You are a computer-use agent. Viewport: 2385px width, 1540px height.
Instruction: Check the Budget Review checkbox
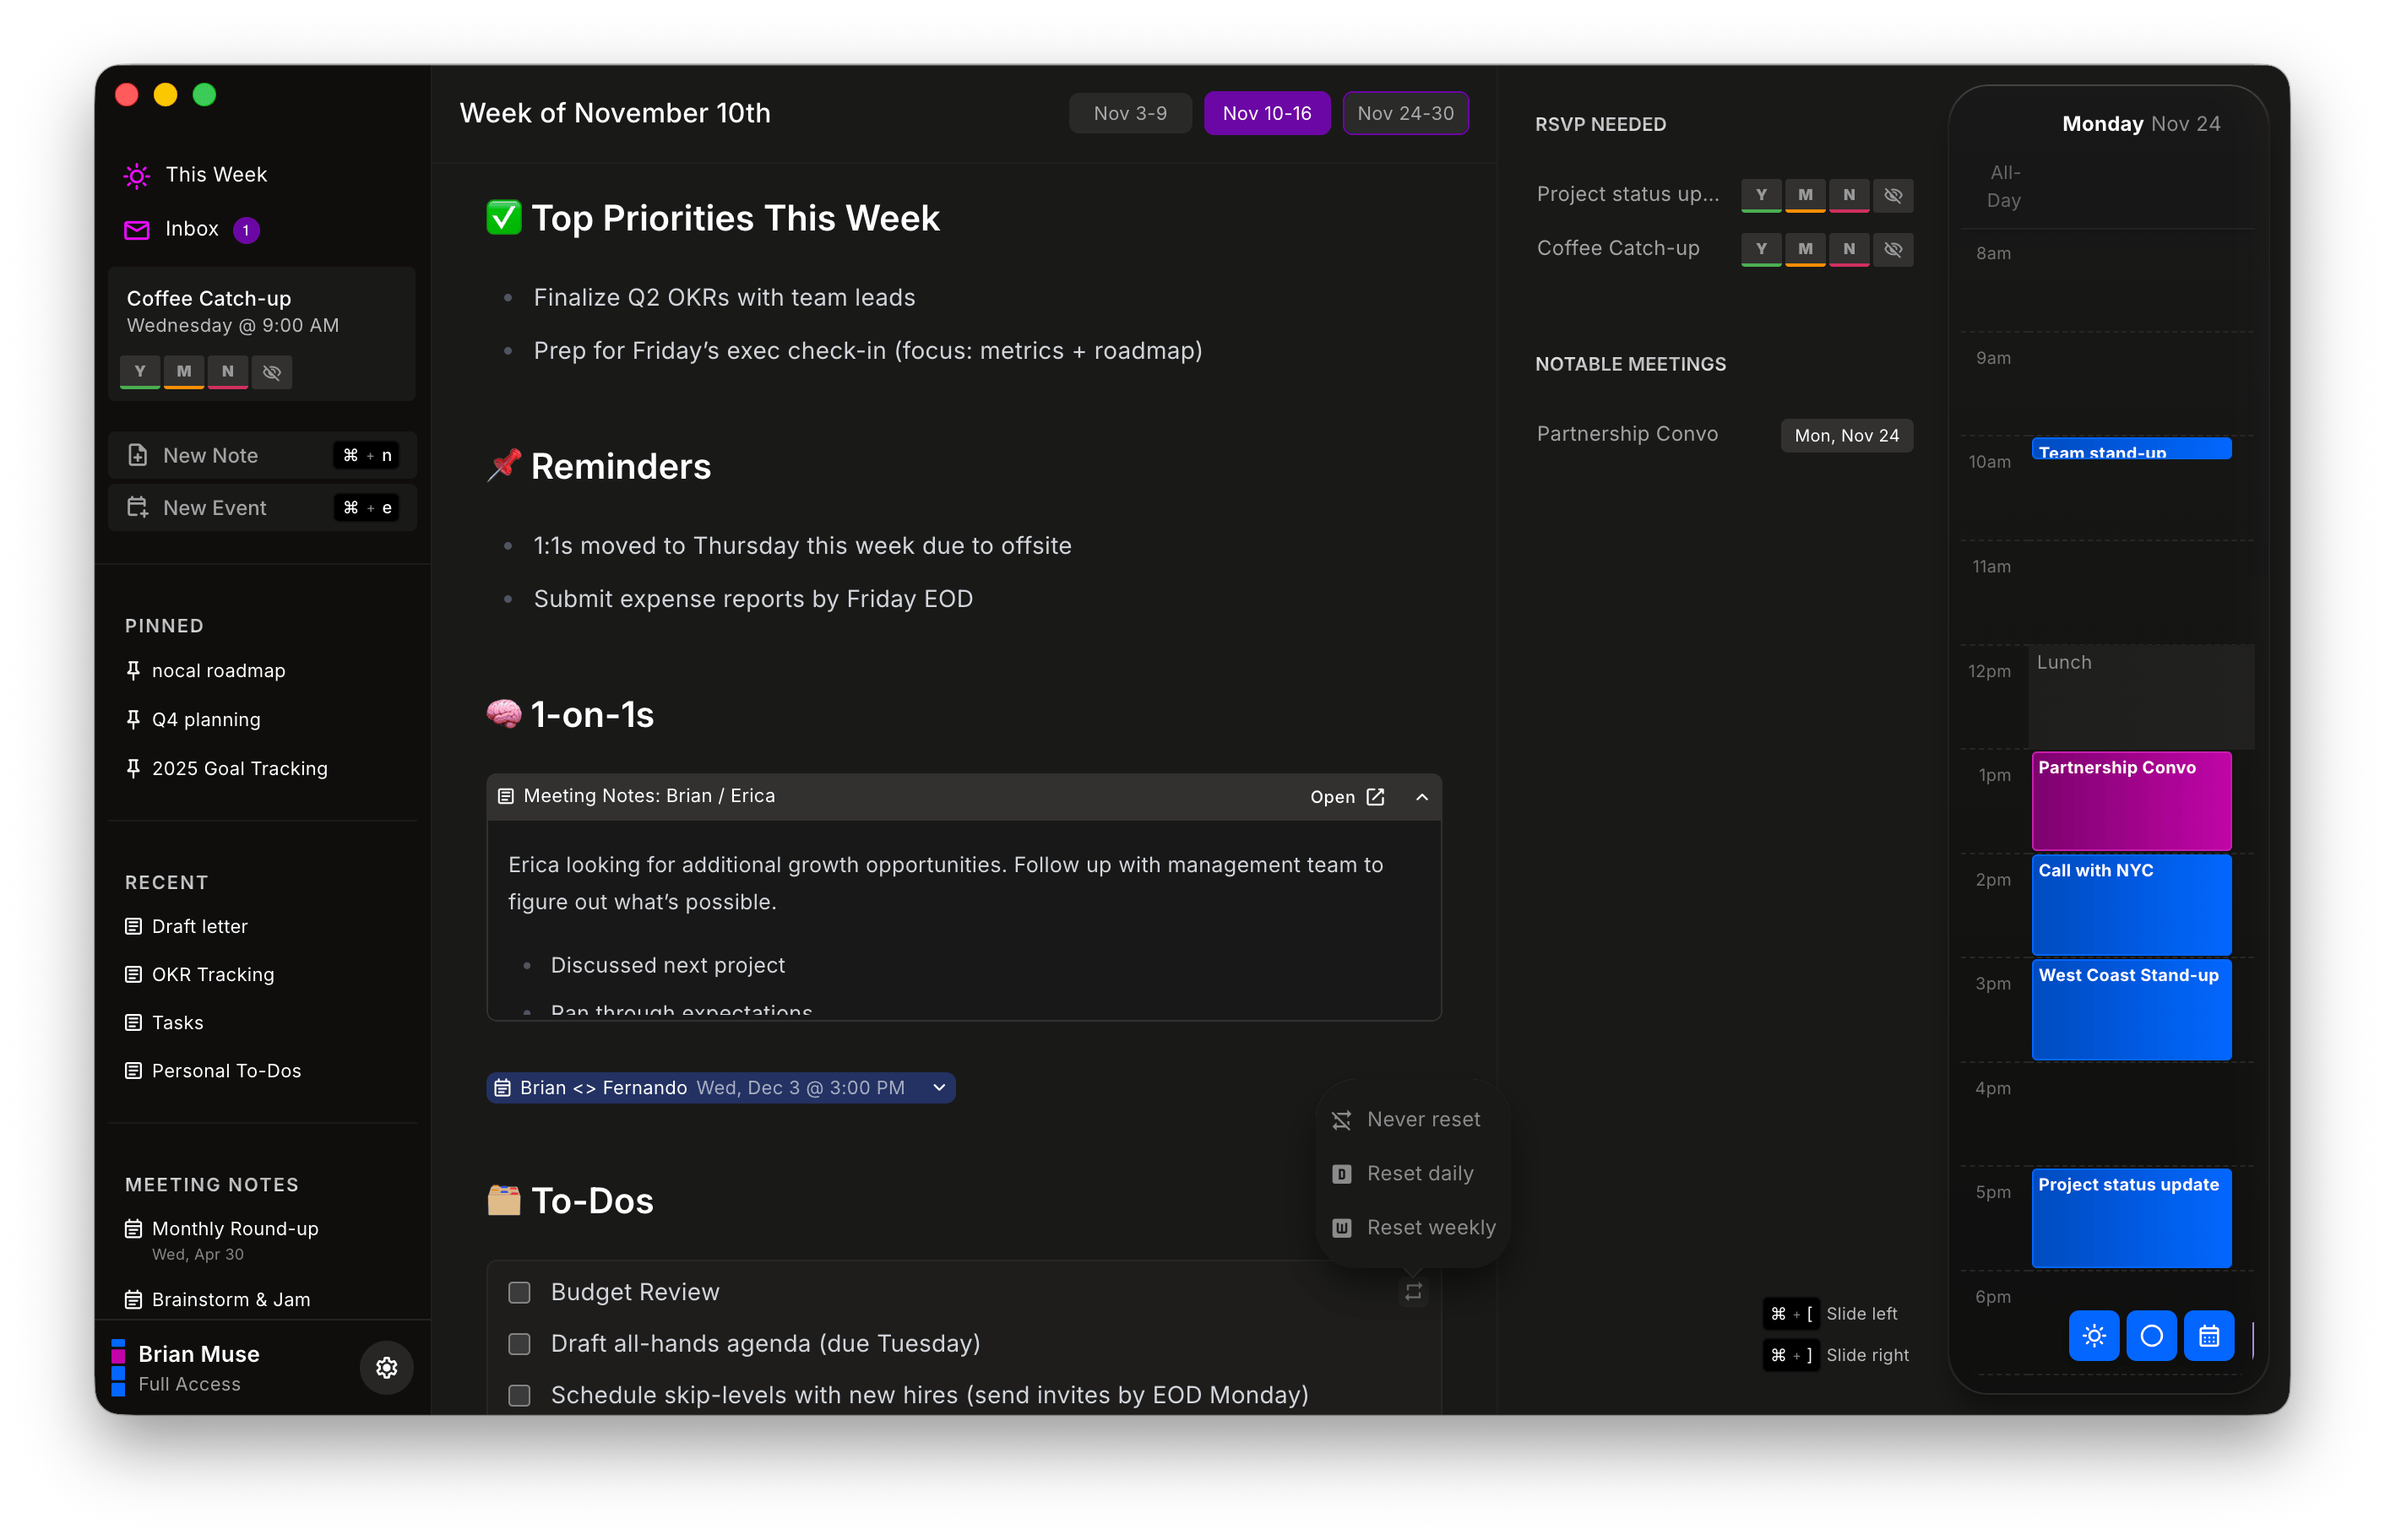click(519, 1292)
